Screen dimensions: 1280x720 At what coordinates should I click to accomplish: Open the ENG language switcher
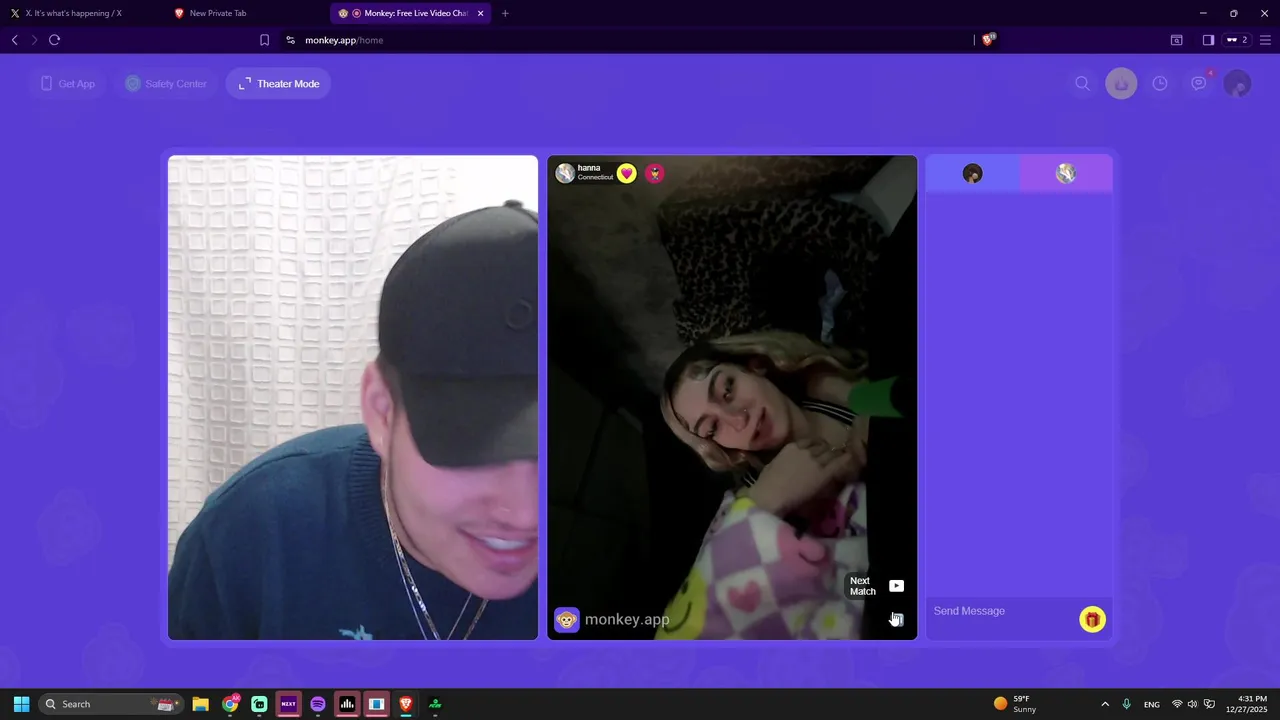1152,704
